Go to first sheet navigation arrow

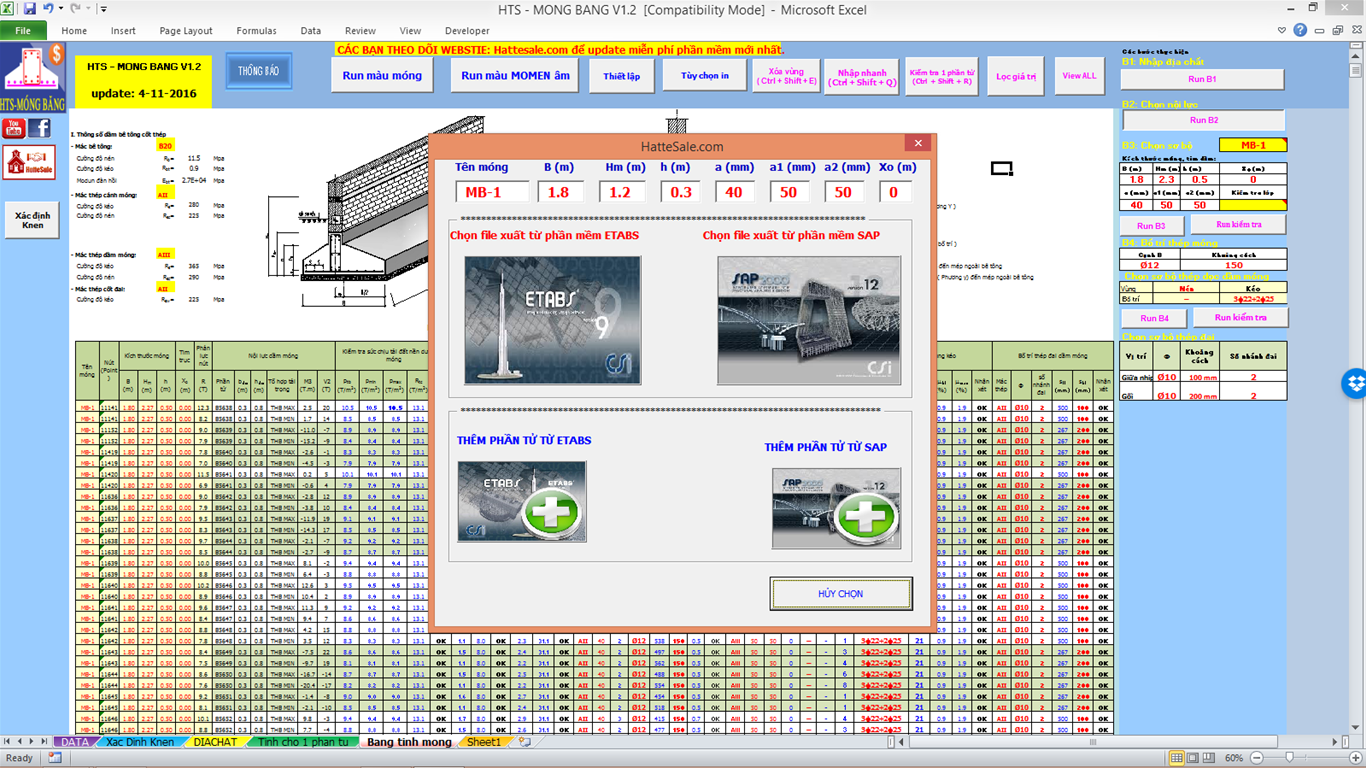(8, 742)
